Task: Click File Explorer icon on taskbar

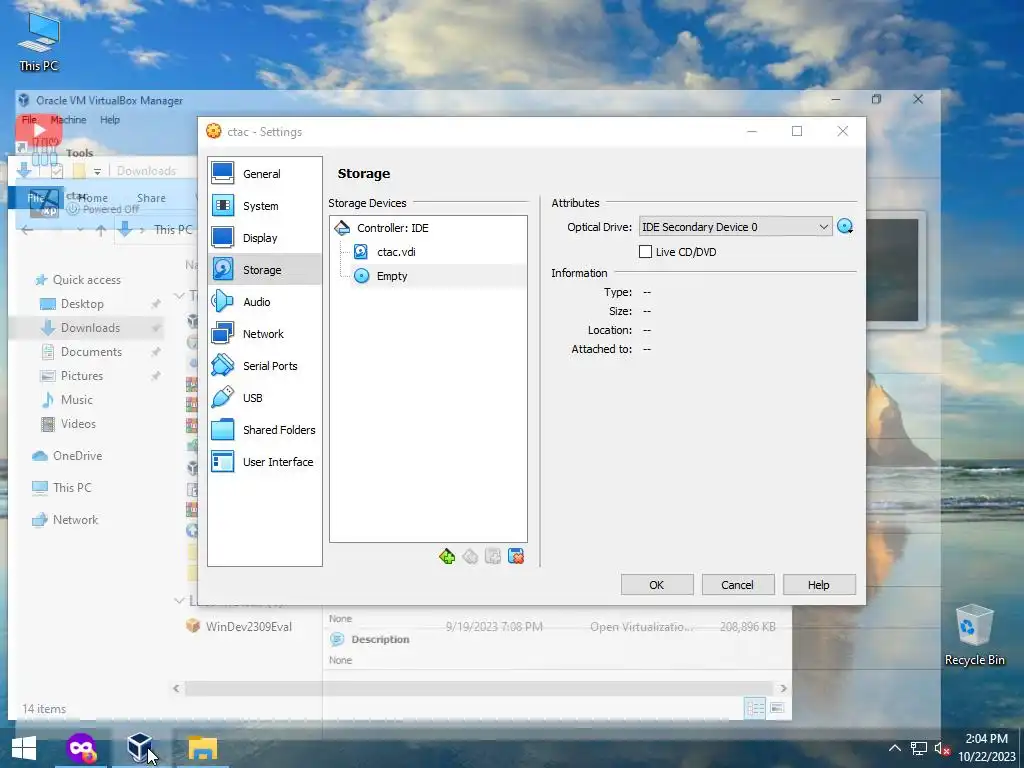Action: (x=202, y=748)
